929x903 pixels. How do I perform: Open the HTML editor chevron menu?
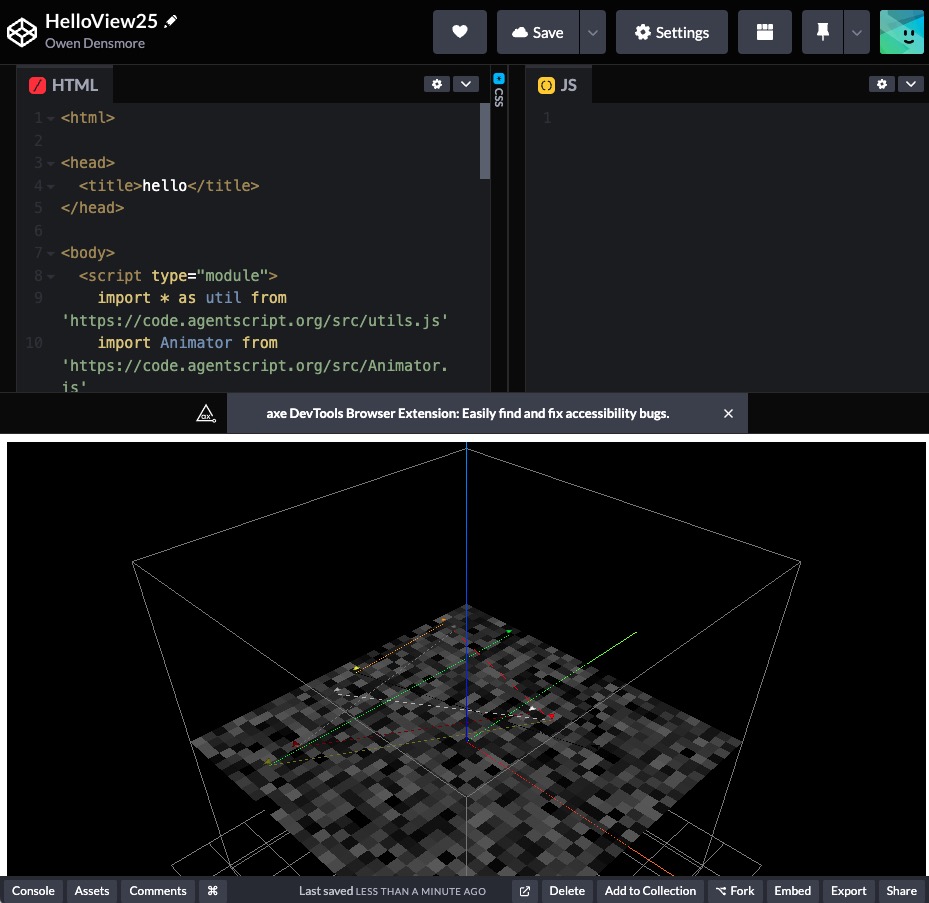[x=466, y=84]
